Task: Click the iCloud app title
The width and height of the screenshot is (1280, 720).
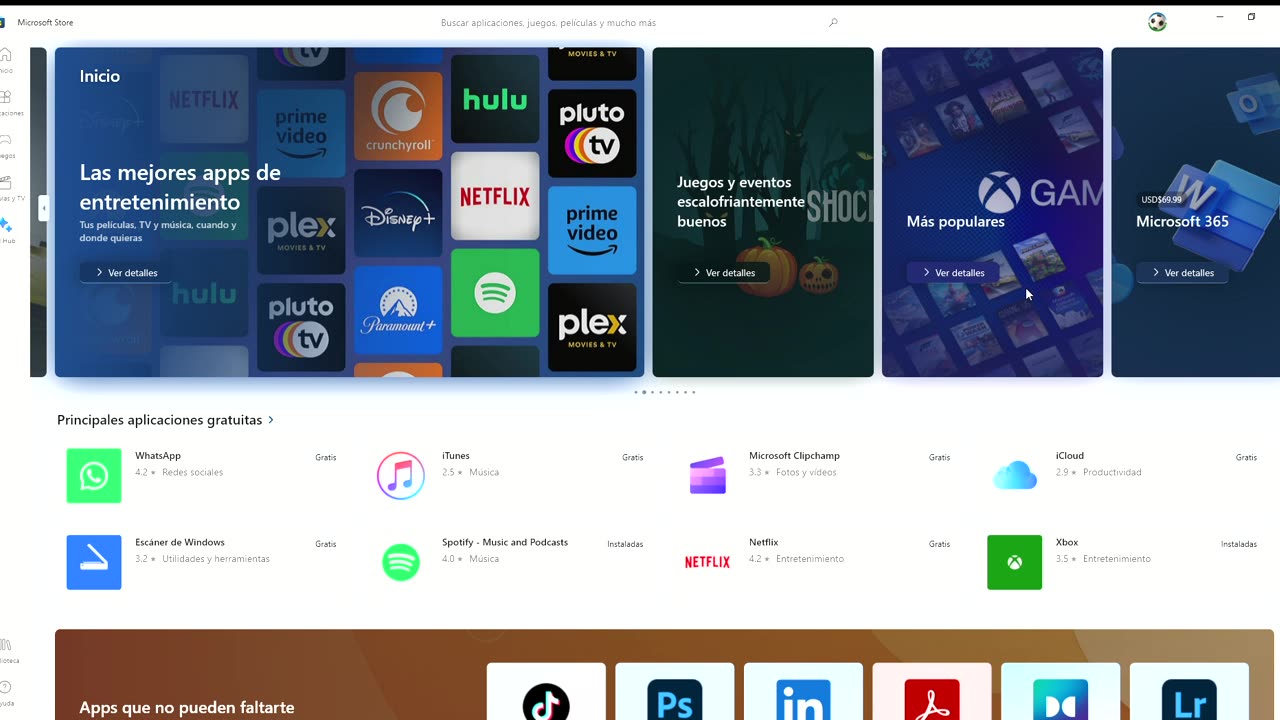Action: (1070, 456)
